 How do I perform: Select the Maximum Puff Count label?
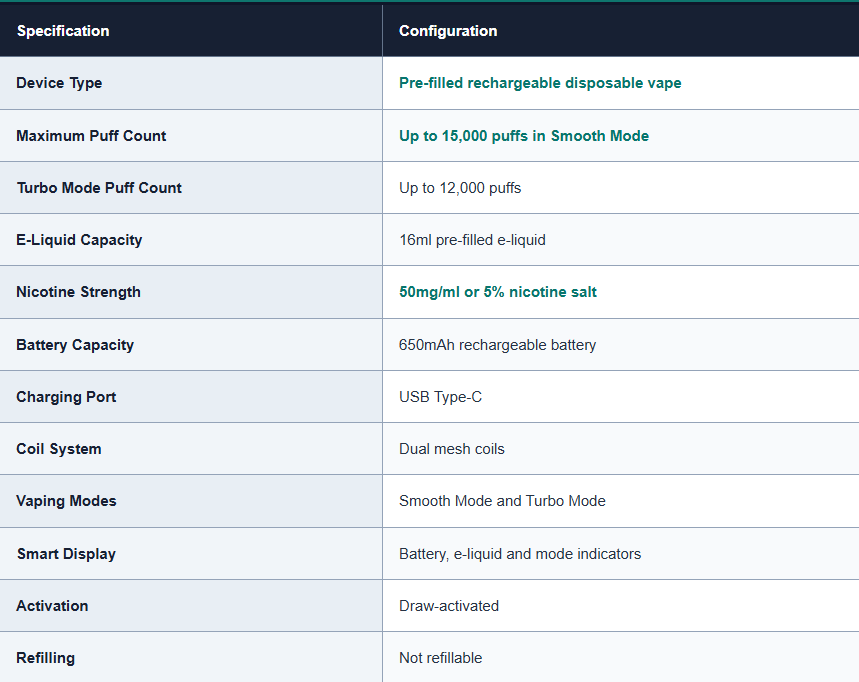[x=91, y=136]
